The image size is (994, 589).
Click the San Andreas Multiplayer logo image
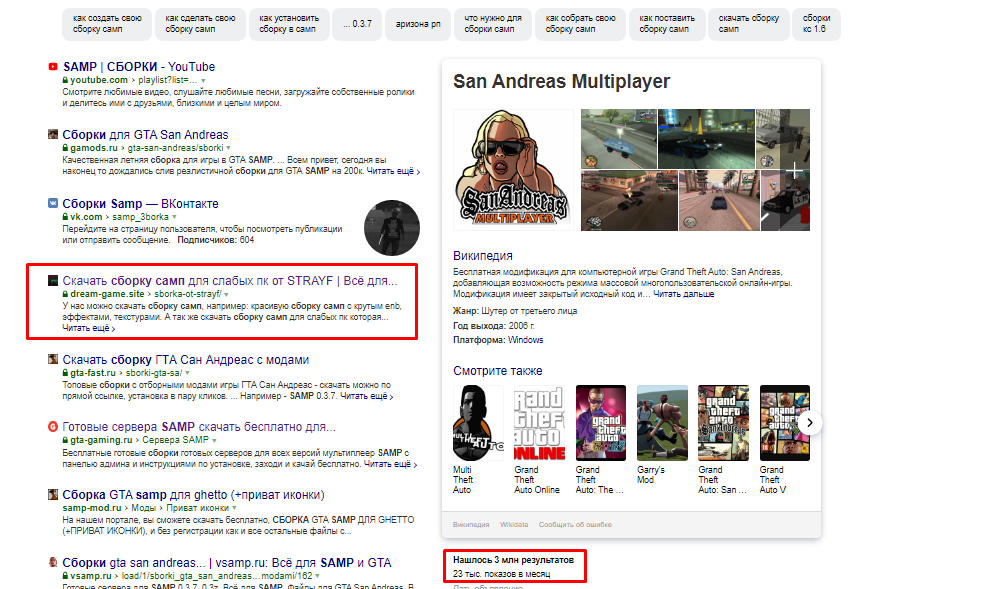point(513,170)
